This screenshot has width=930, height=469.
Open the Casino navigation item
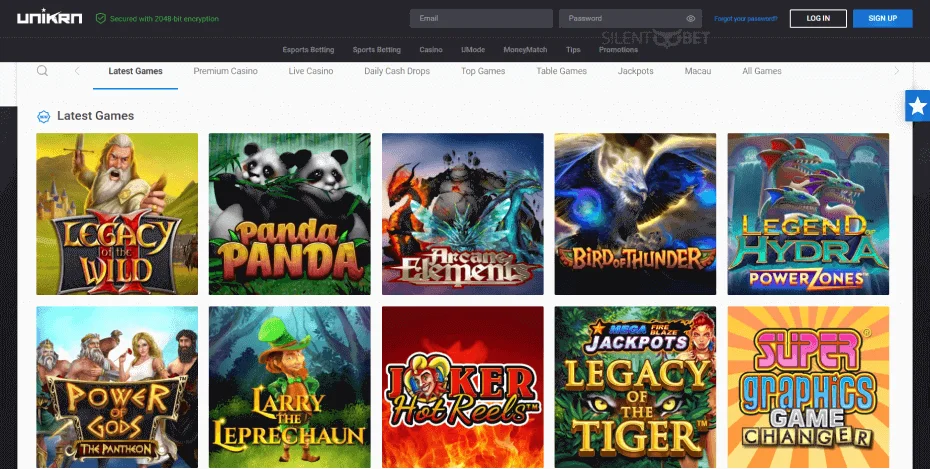431,50
